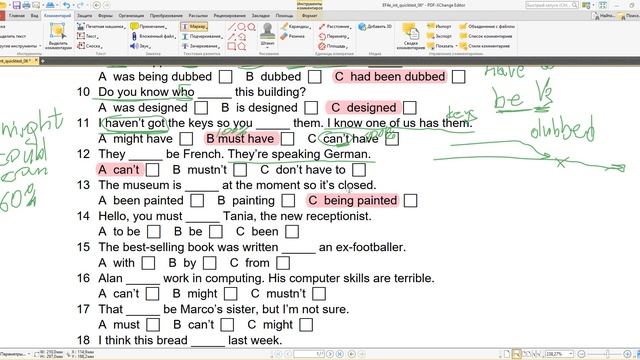The height and width of the screenshot is (360, 640).
Task: Click Объединение с файлом button
Action: [x=487, y=27]
